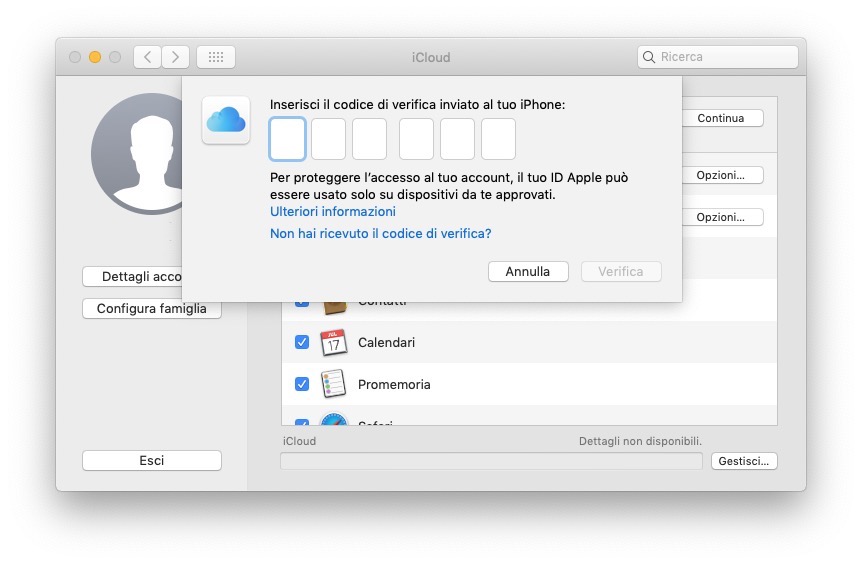
Task: Show all preferences grid button
Action: tap(216, 57)
